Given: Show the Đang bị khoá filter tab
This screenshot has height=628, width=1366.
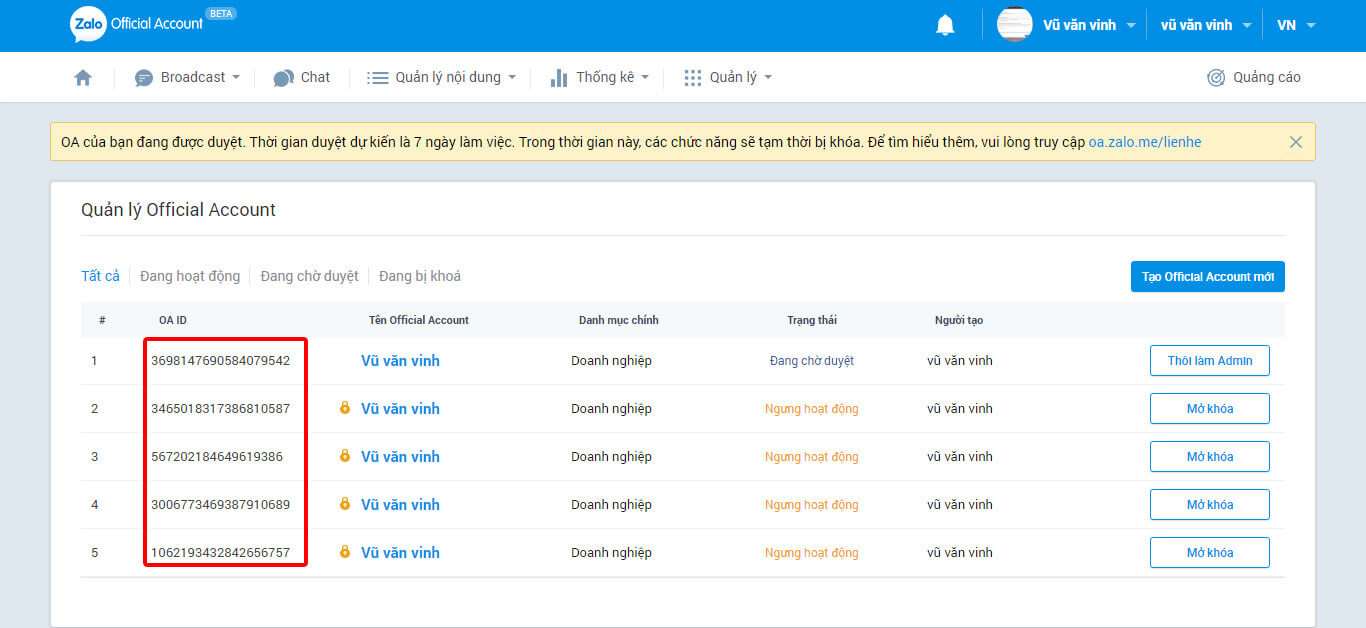Looking at the screenshot, I should [420, 276].
